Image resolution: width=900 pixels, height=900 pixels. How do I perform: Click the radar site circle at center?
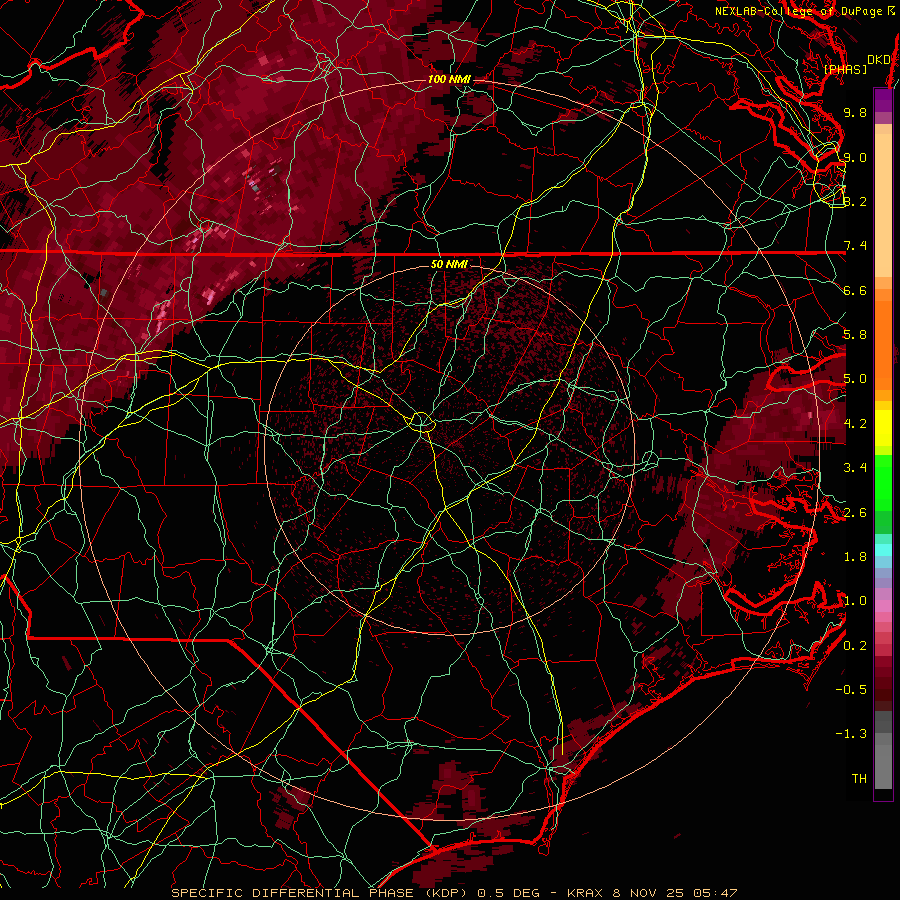[421, 422]
